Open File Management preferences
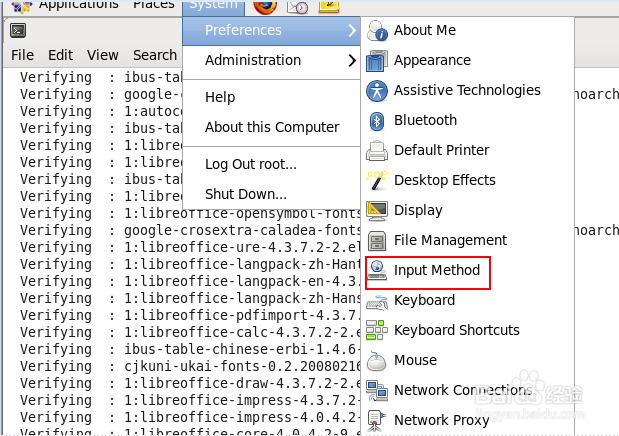 450,241
